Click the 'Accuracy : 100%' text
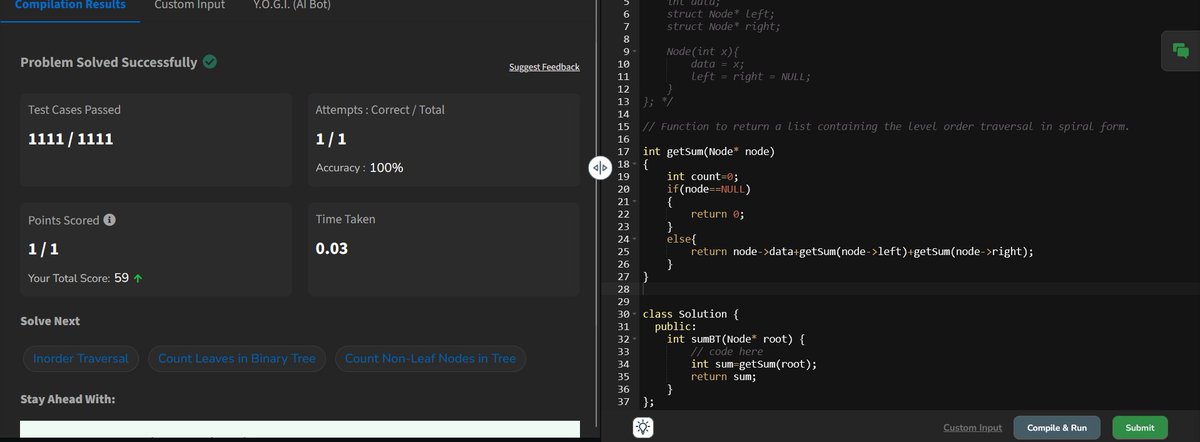Viewport: 1200px width, 442px height. pos(360,168)
